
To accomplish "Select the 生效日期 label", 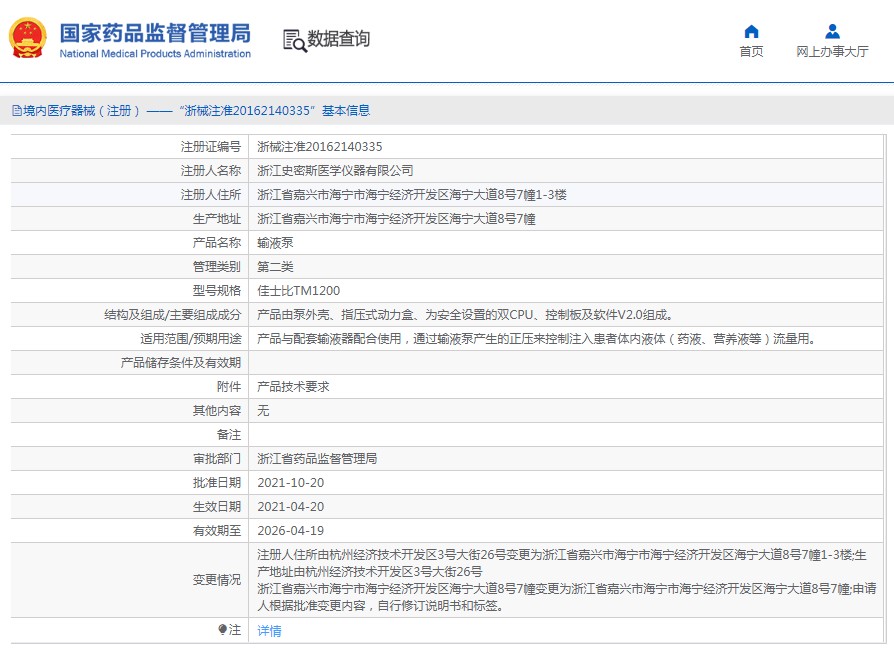I will (217, 506).
